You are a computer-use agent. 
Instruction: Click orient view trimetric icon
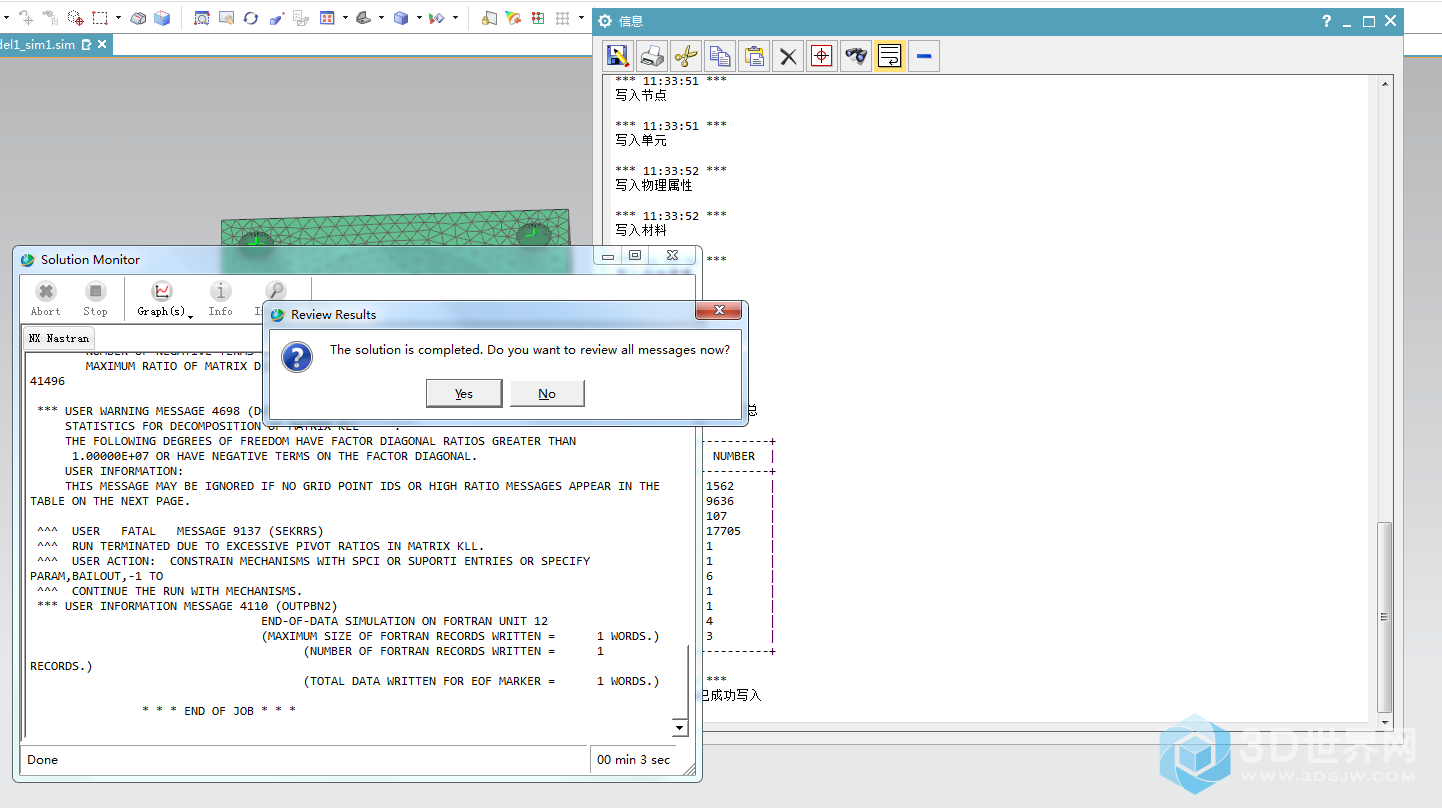(363, 18)
